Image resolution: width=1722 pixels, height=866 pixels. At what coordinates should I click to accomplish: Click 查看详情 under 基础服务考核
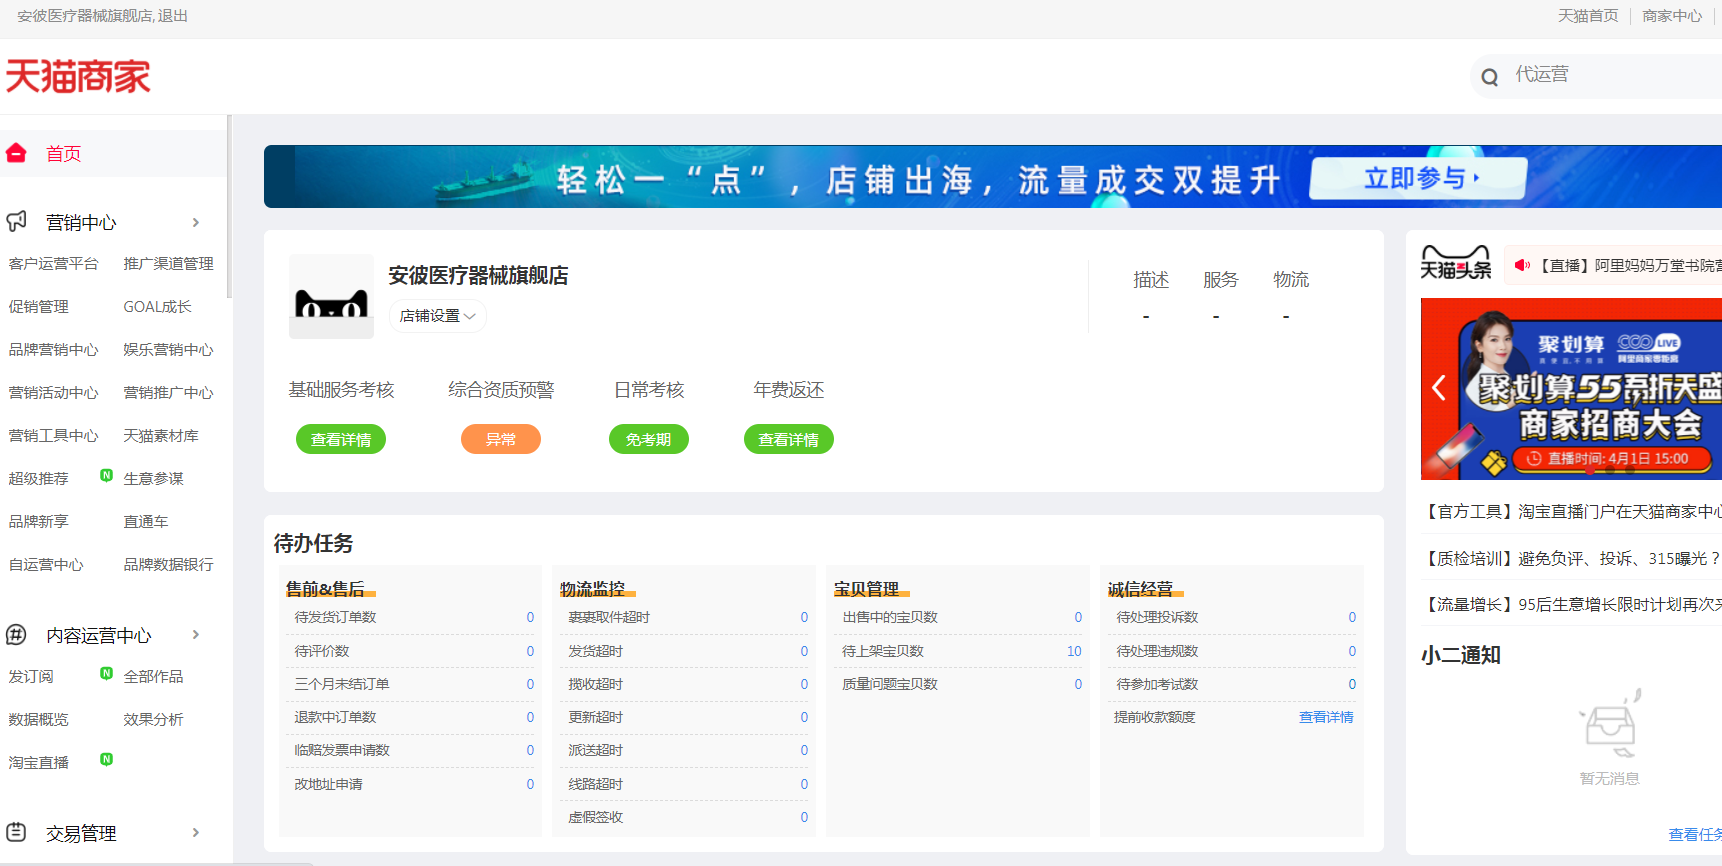click(341, 439)
